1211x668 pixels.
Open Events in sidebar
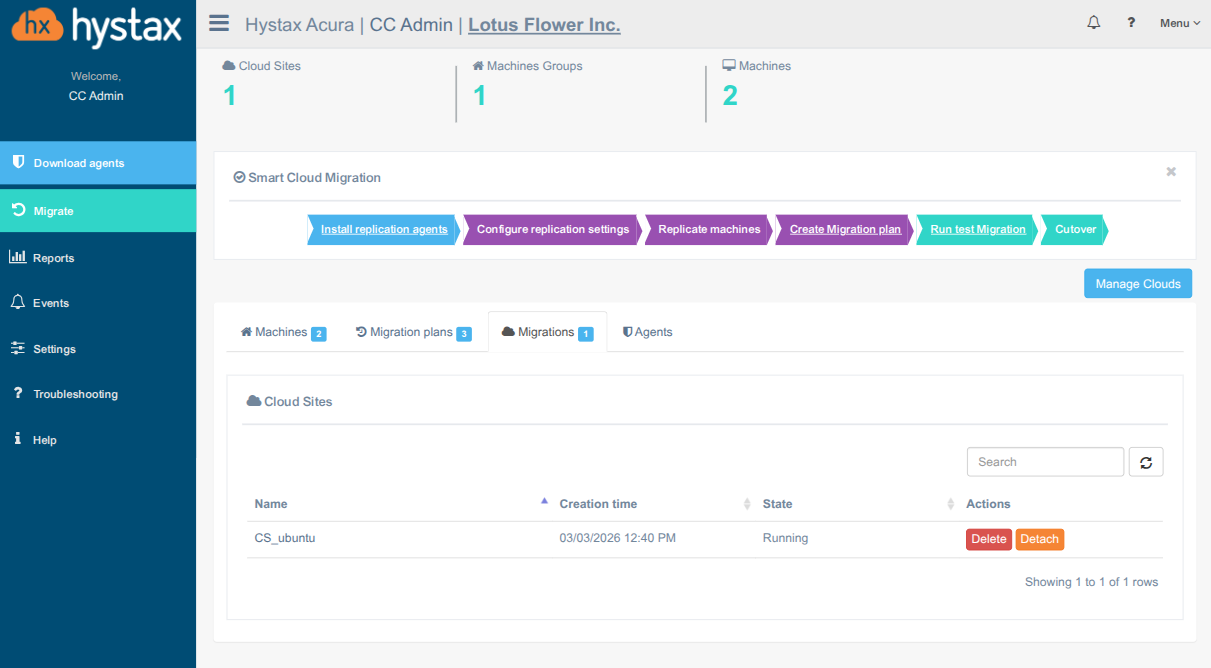click(x=98, y=303)
